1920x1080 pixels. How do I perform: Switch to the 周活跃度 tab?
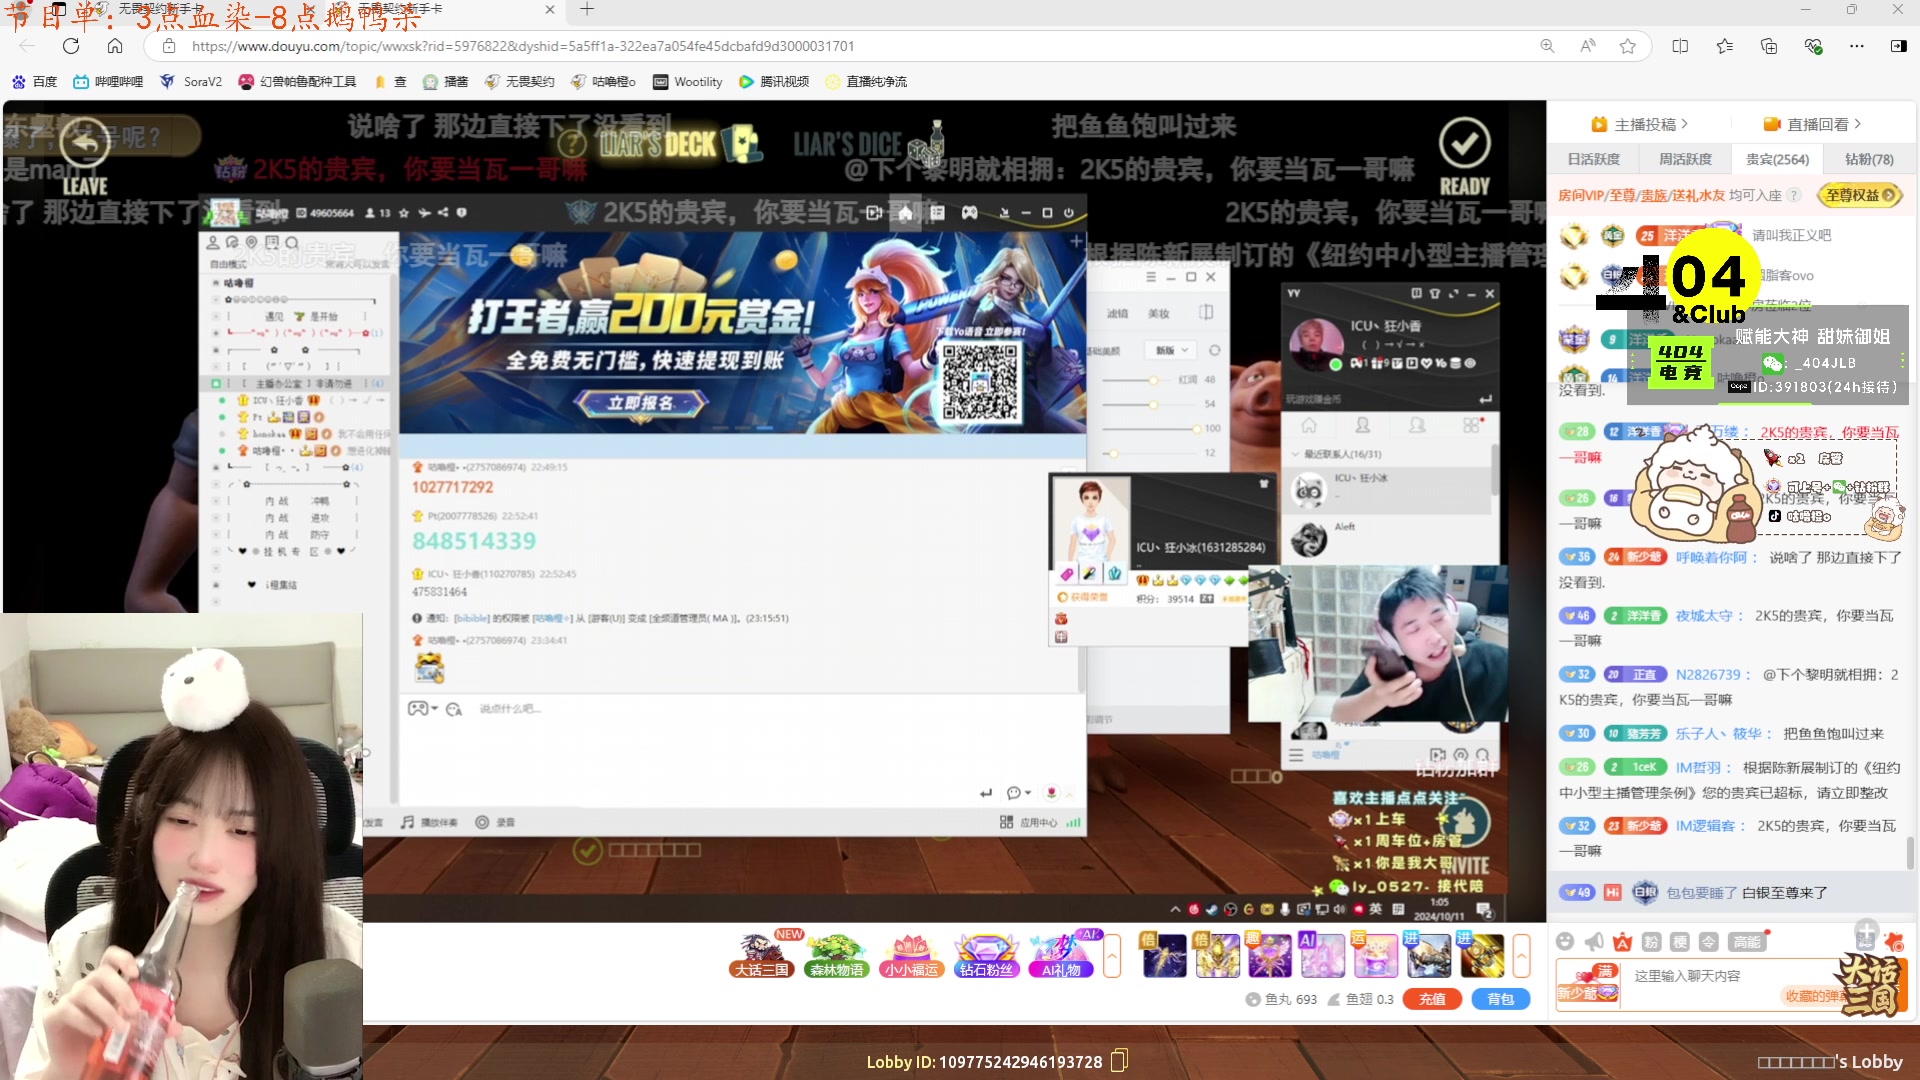1685,159
